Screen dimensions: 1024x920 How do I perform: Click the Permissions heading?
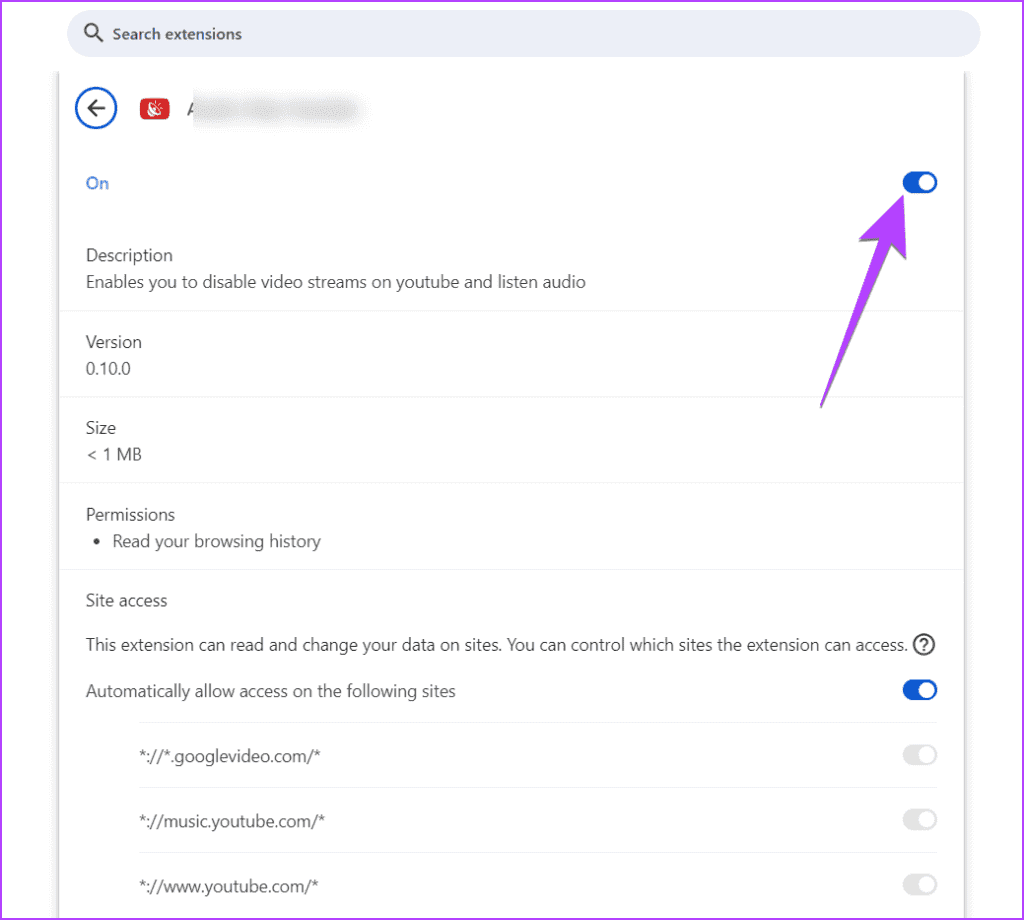131,515
